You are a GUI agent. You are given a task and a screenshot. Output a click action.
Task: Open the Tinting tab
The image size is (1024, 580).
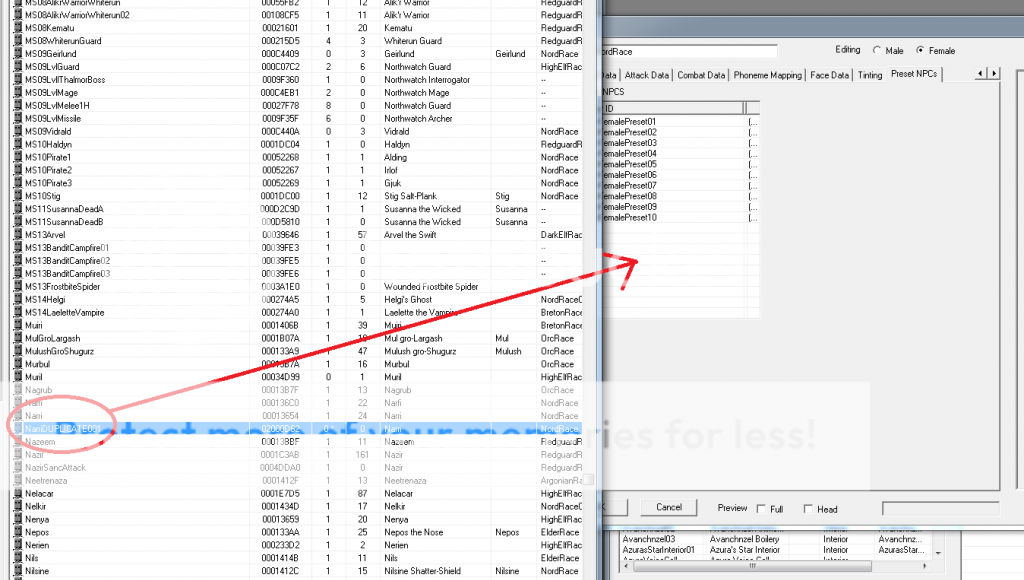tap(870, 75)
